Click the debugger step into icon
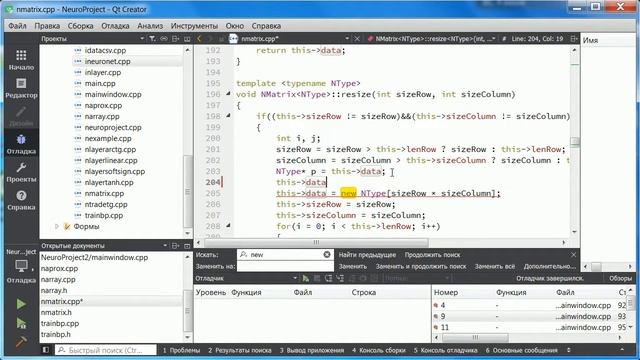This screenshot has width=640, height=360. tap(340, 278)
